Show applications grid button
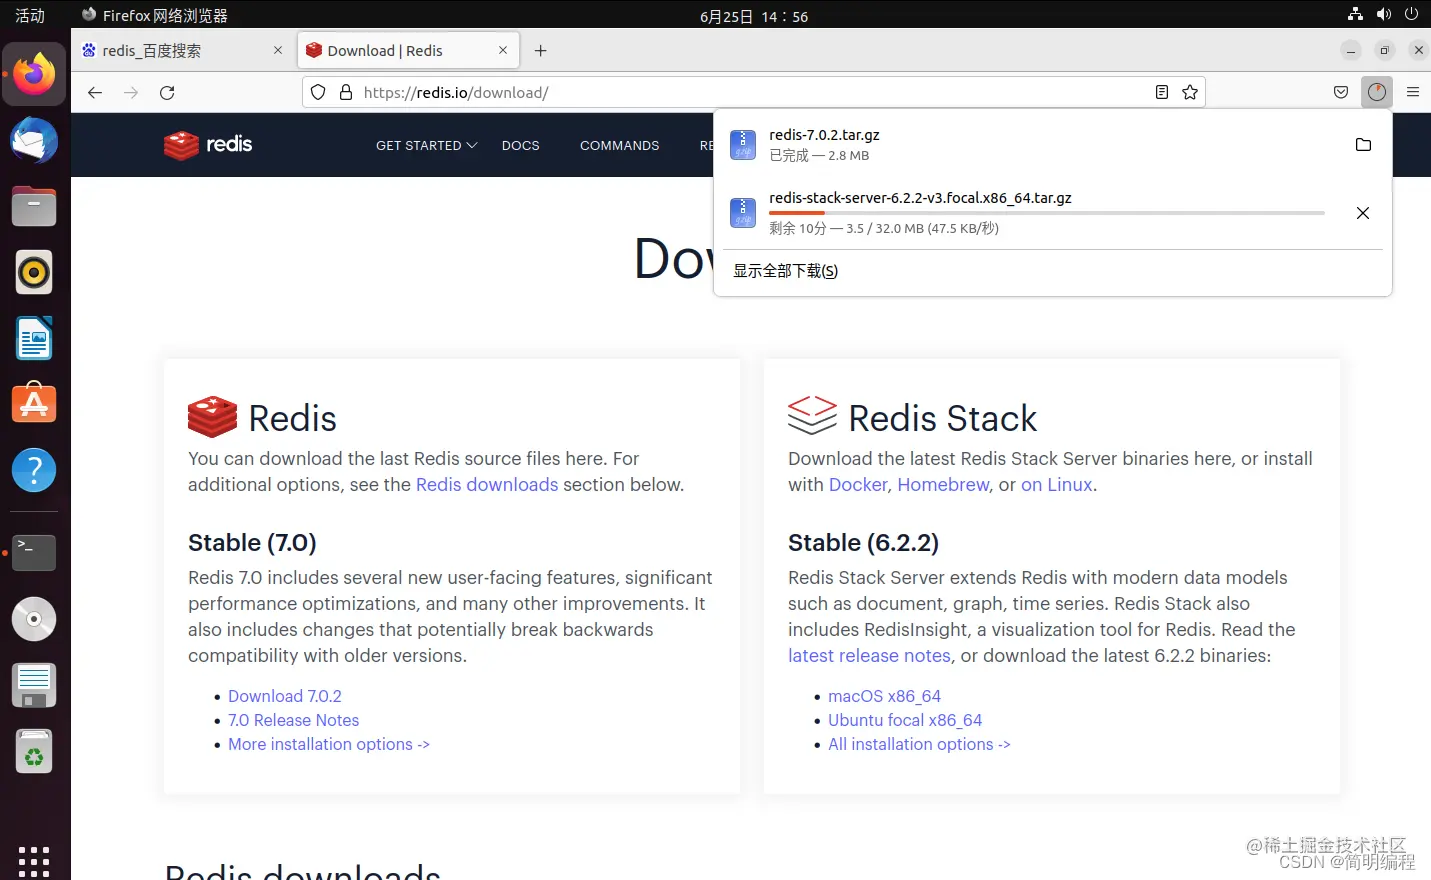 34,861
